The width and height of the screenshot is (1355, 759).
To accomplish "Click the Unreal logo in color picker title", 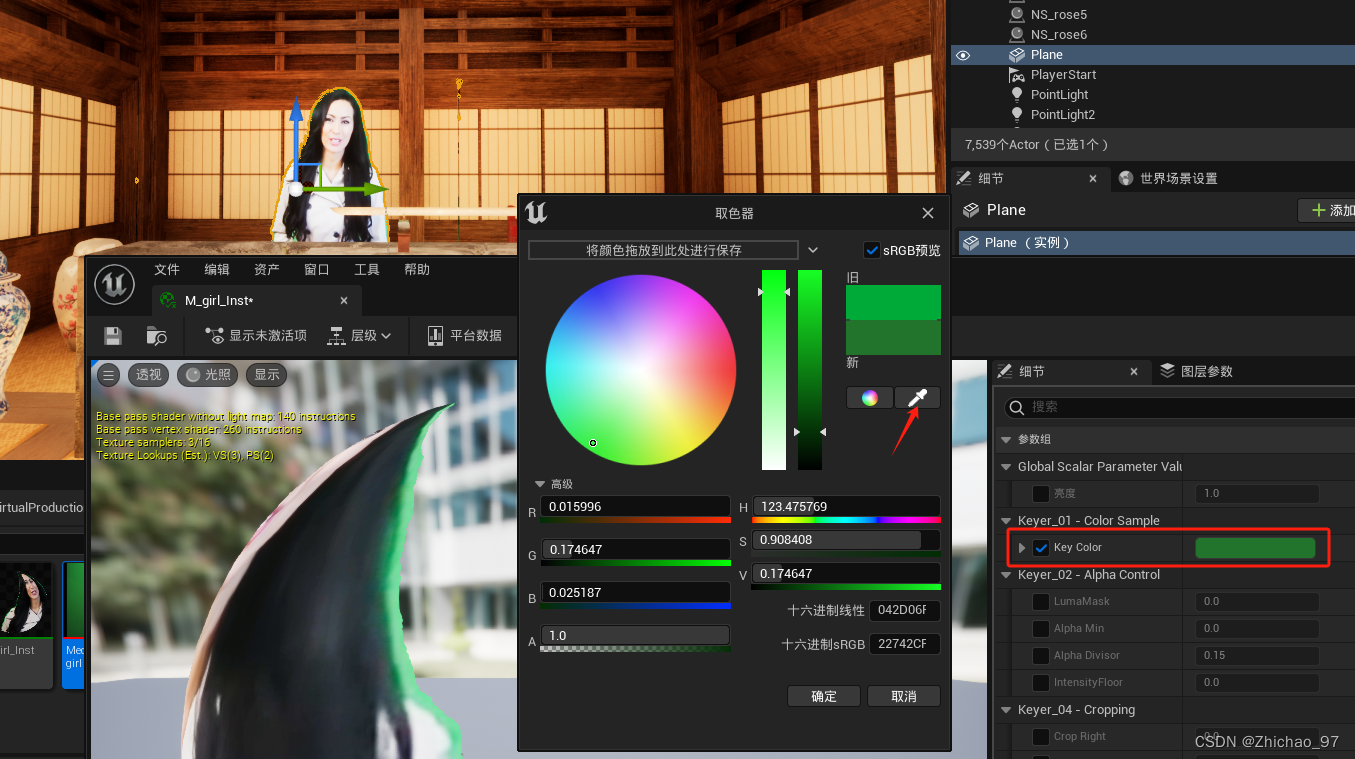I will [x=537, y=213].
